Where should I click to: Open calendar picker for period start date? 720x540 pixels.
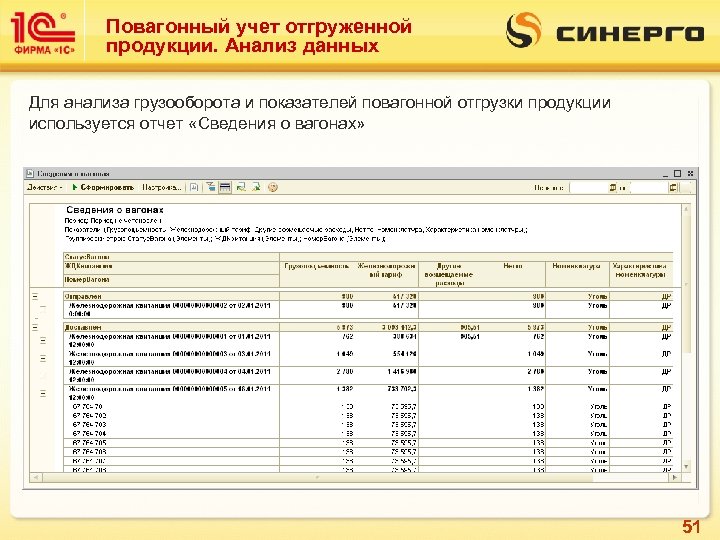coord(613,187)
